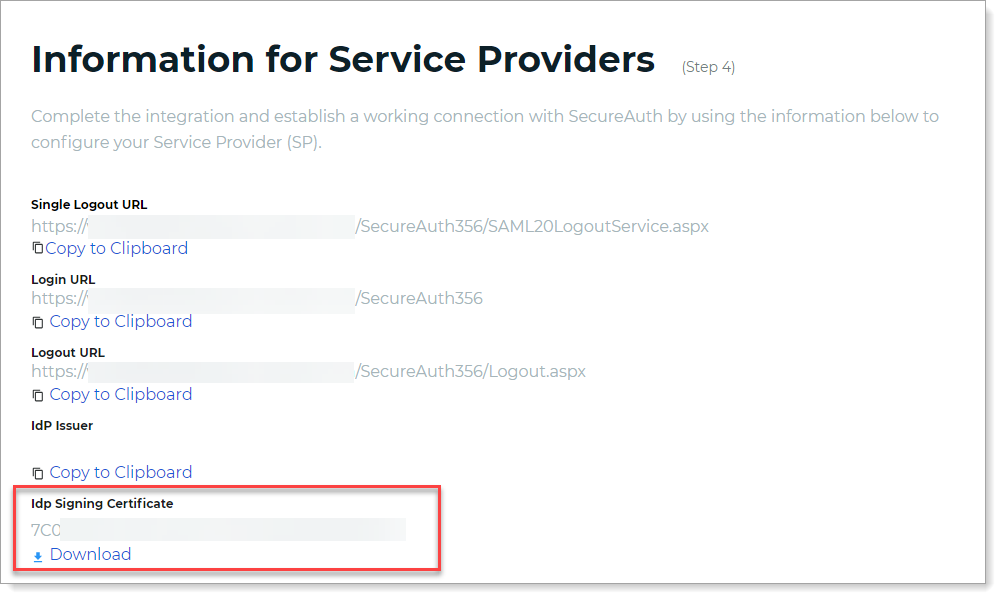Viewport: 1001px width, 599px height.
Task: Click the copy icon under Login URL
Action: [38, 322]
